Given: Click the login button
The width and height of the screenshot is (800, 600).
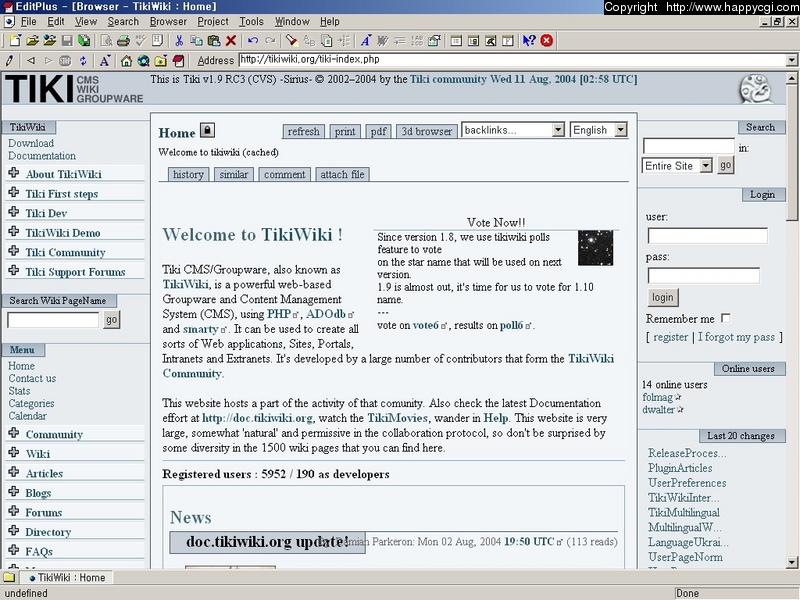Looking at the screenshot, I should pos(663,297).
